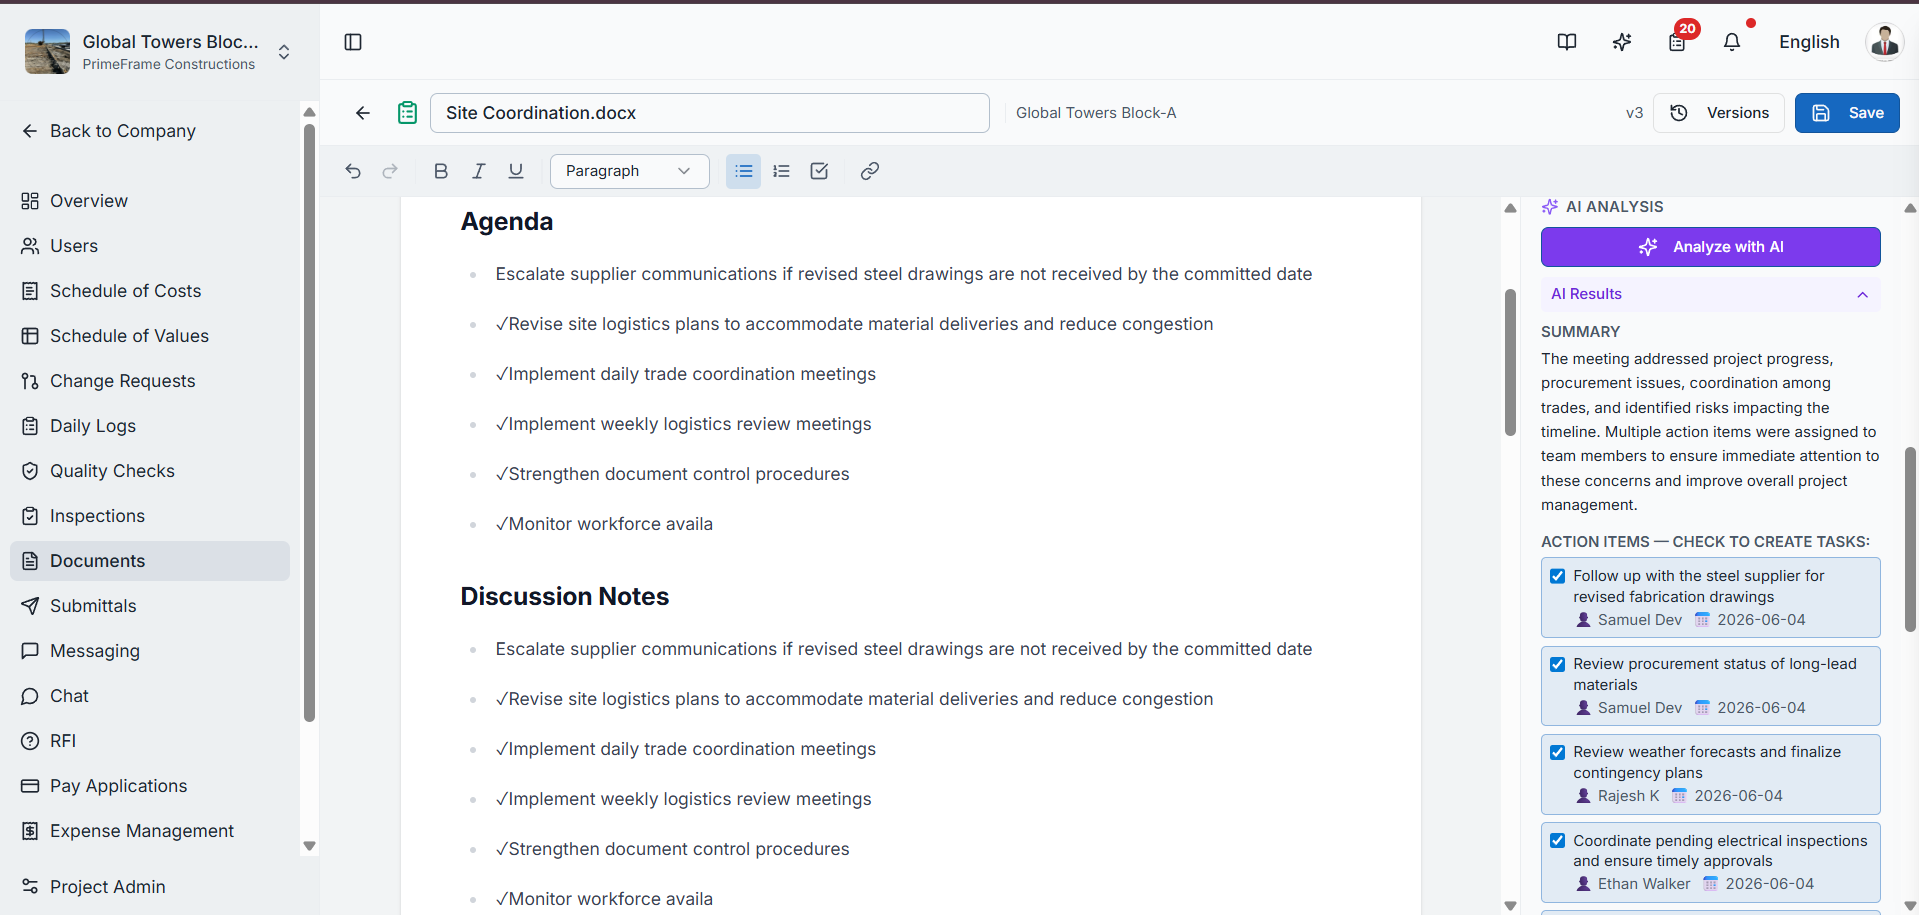Redo the last edit
This screenshot has width=1919, height=915.
pos(390,171)
